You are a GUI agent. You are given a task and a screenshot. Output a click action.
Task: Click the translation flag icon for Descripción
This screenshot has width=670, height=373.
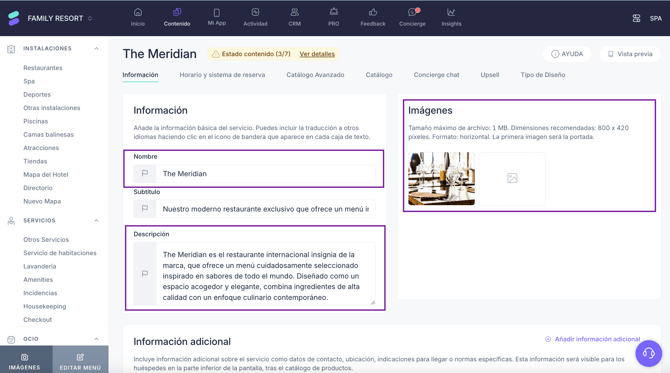coord(145,273)
